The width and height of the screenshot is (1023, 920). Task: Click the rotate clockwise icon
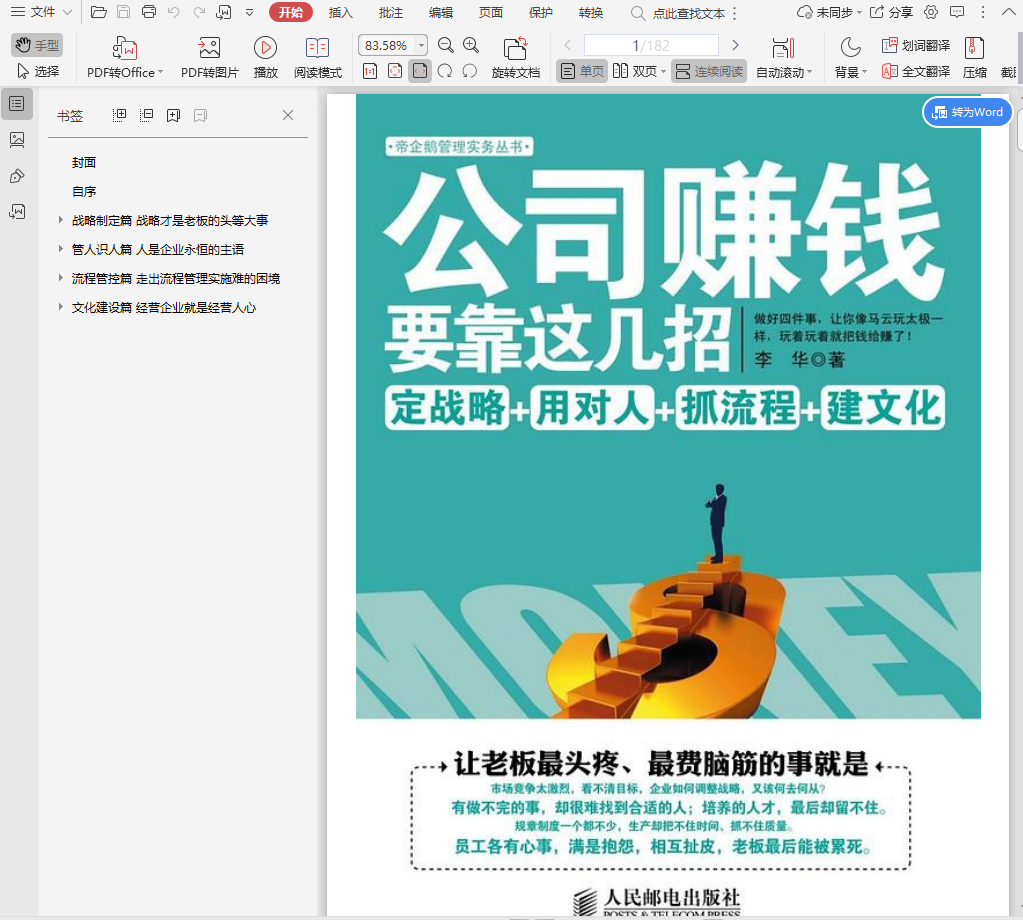tap(445, 71)
